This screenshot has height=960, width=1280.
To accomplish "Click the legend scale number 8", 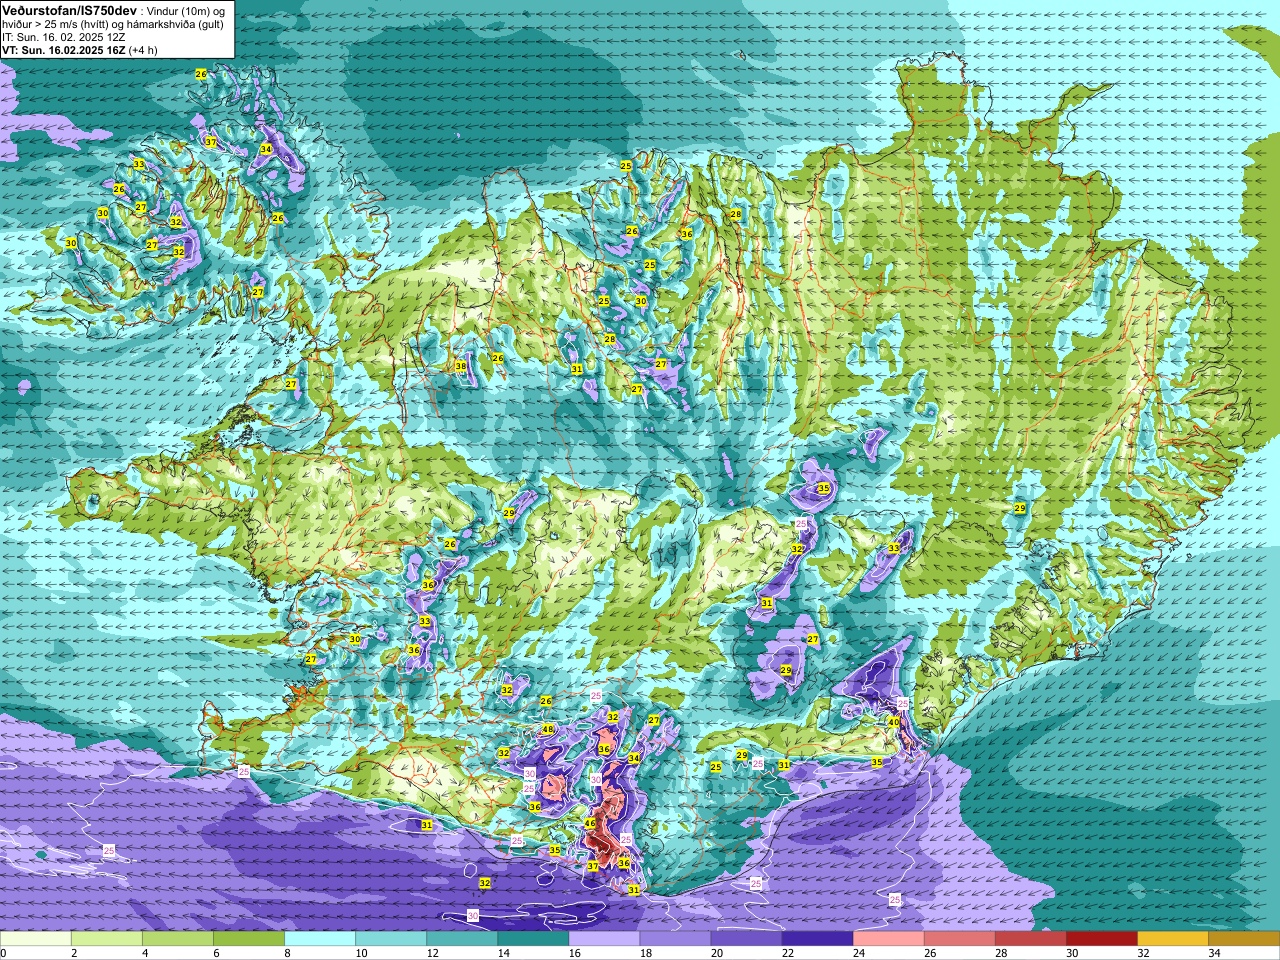I will tap(287, 953).
